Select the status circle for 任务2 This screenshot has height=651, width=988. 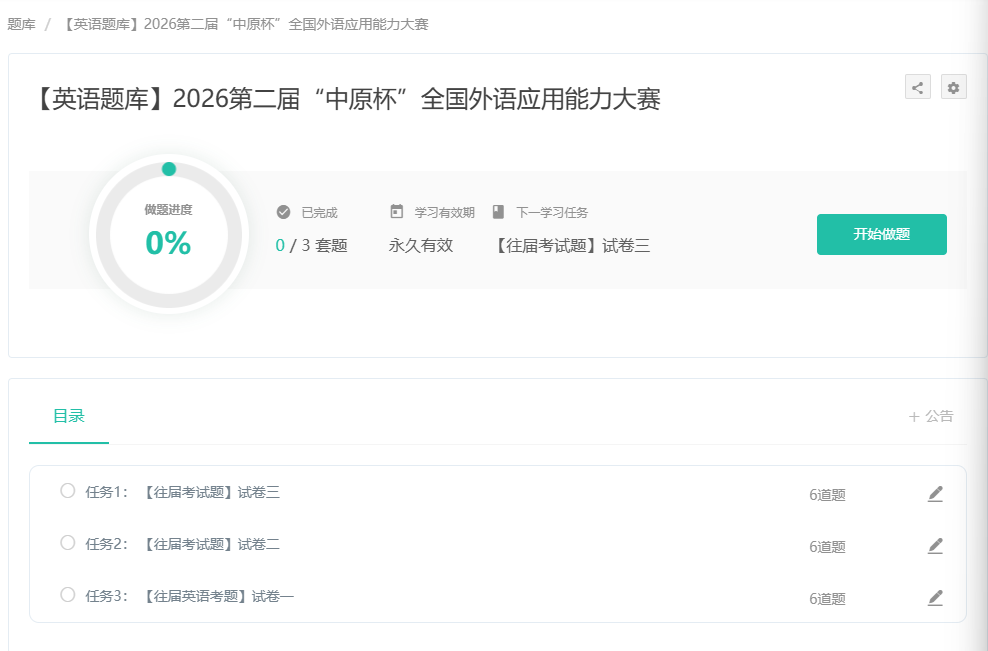click(68, 543)
